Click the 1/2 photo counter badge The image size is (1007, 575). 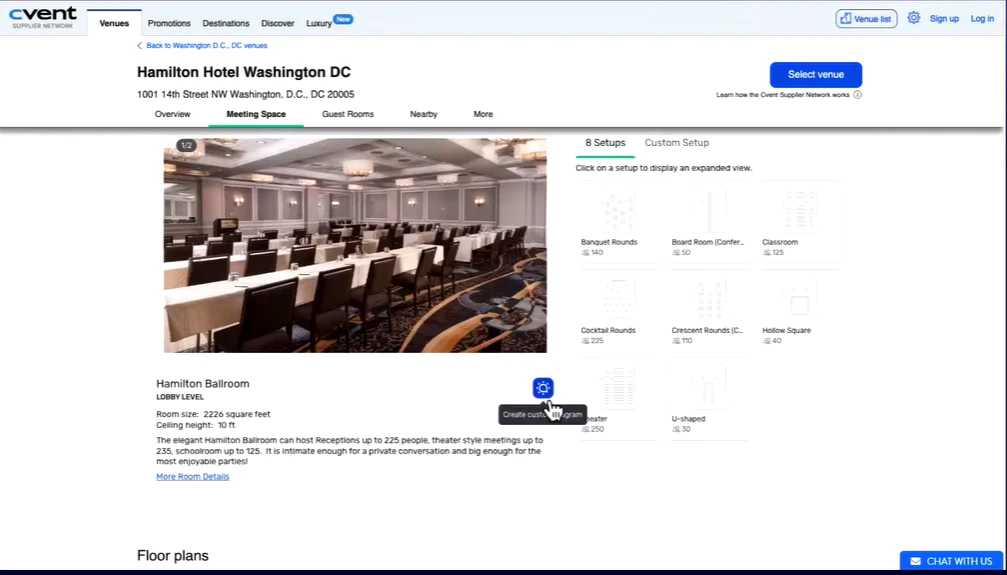[x=186, y=146]
